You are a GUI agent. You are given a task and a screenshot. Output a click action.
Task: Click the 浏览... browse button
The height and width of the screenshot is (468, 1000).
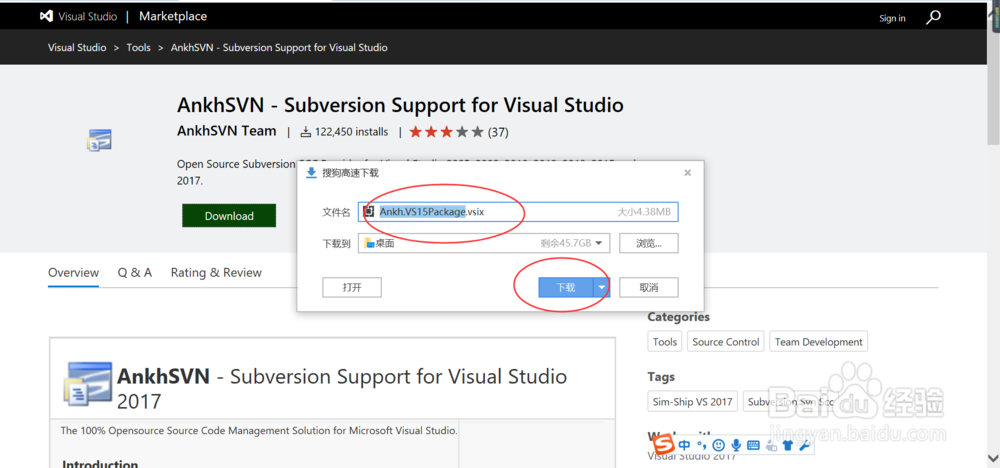(x=648, y=243)
